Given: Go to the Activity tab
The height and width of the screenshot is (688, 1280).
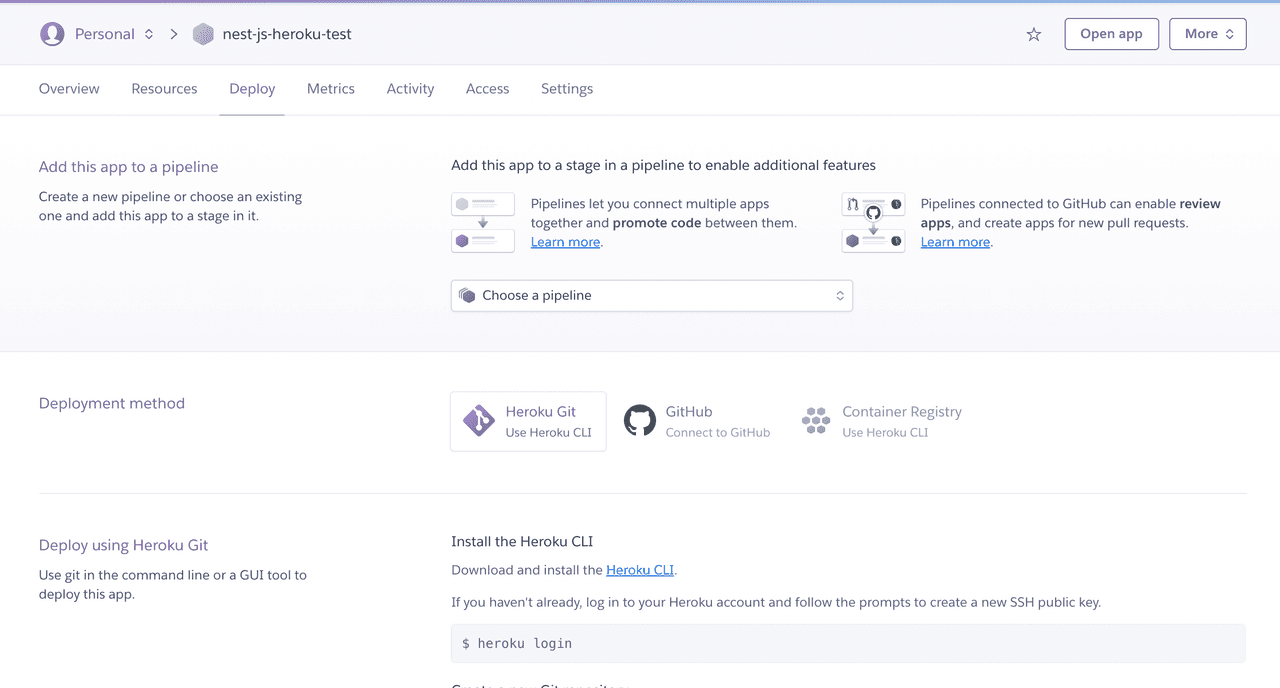Looking at the screenshot, I should [410, 89].
